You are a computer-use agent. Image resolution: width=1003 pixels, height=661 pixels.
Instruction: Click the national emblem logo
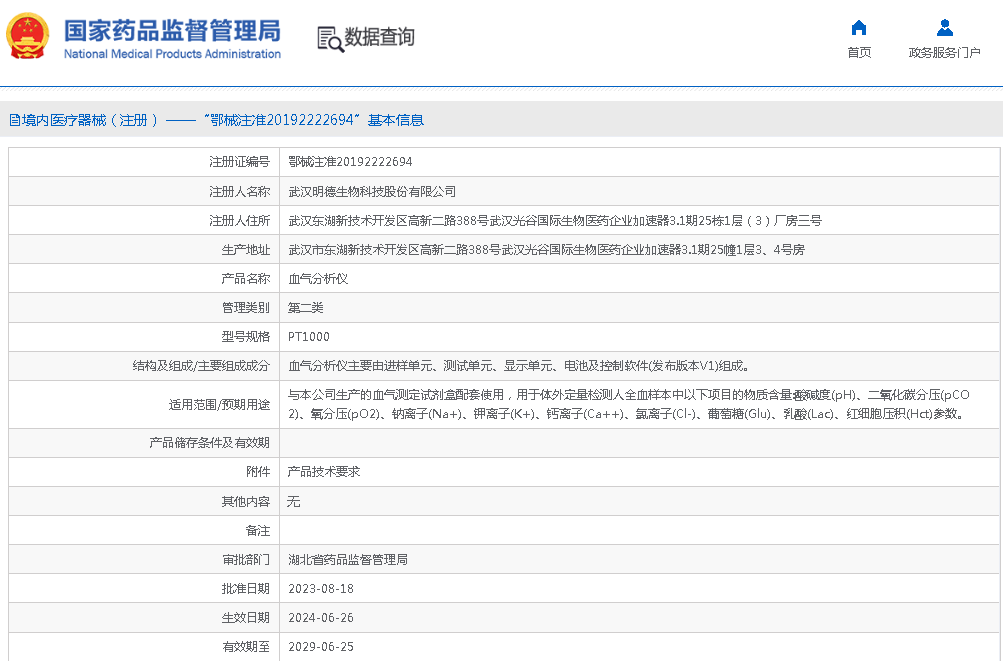(27, 38)
